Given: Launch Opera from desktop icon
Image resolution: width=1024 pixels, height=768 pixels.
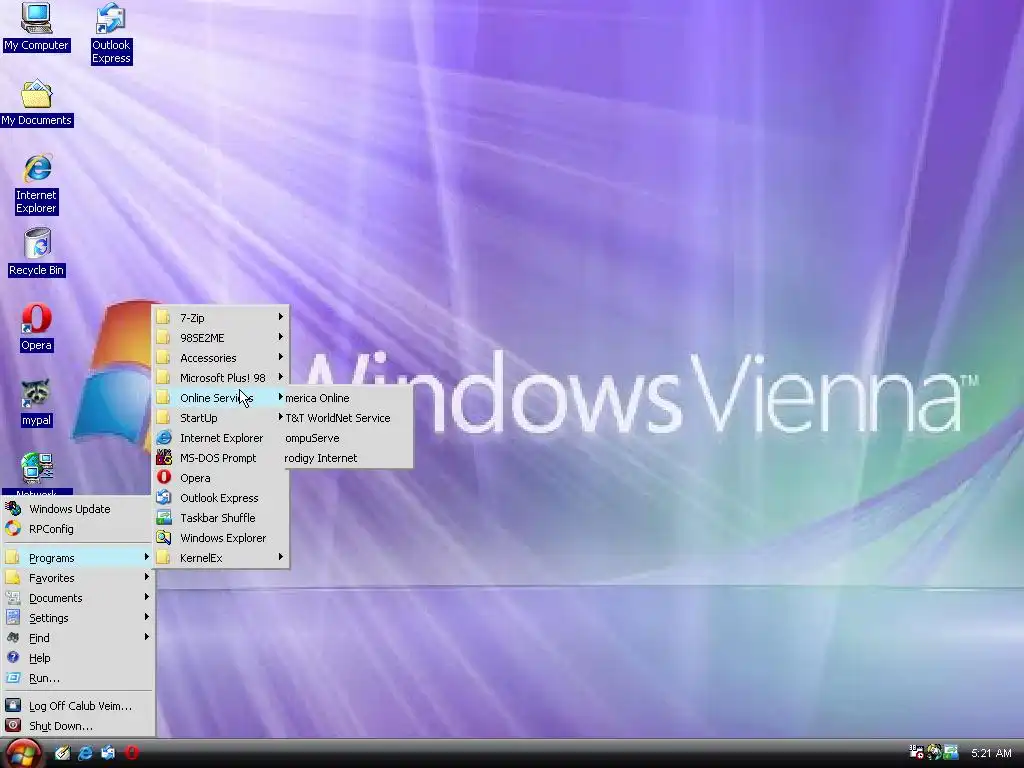Looking at the screenshot, I should click(x=37, y=328).
